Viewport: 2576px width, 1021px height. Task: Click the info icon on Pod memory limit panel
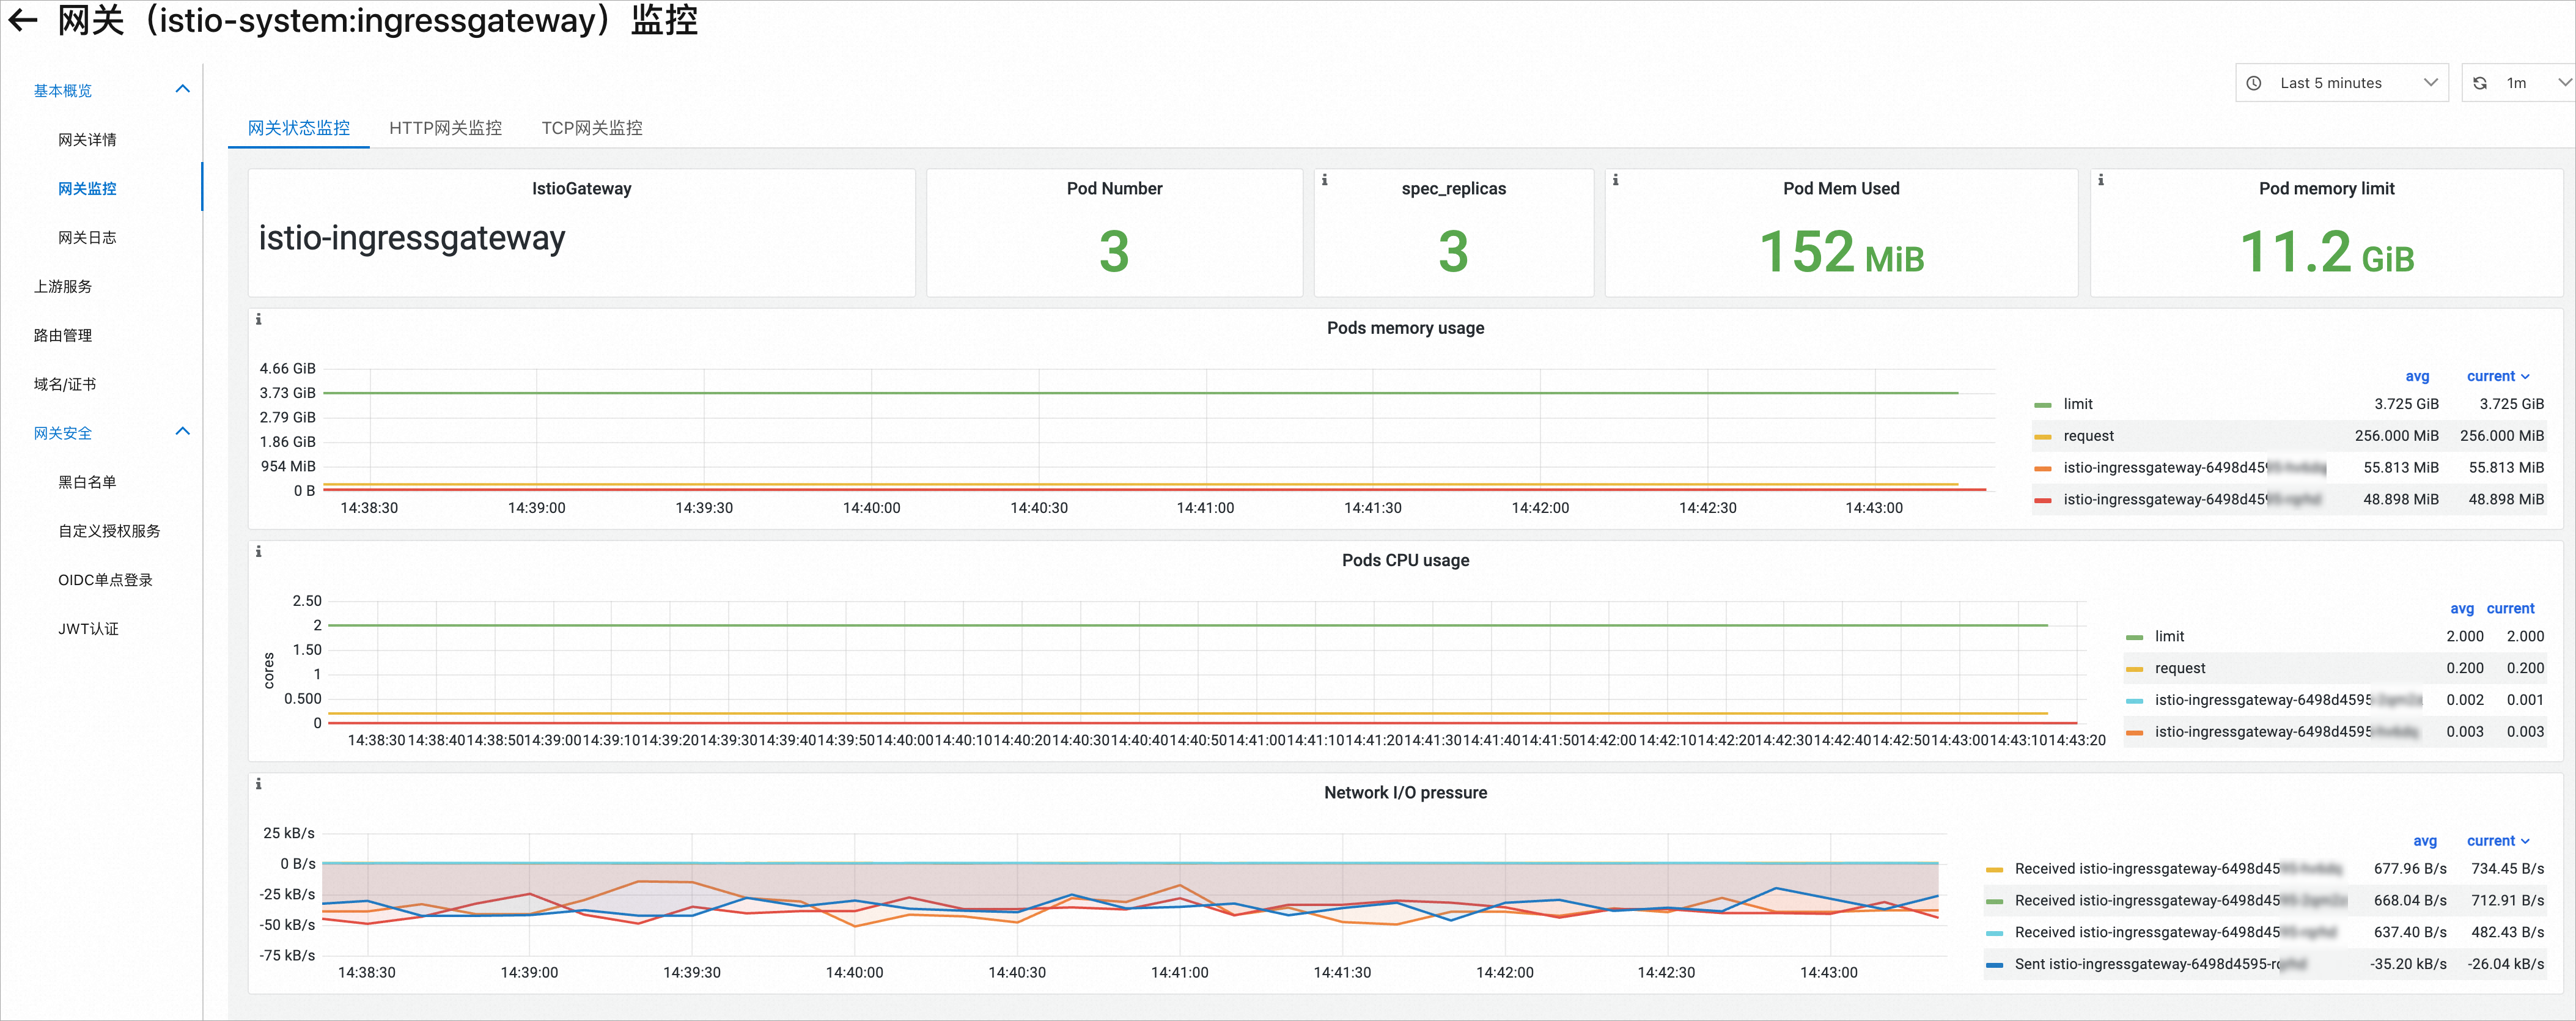tap(2100, 180)
